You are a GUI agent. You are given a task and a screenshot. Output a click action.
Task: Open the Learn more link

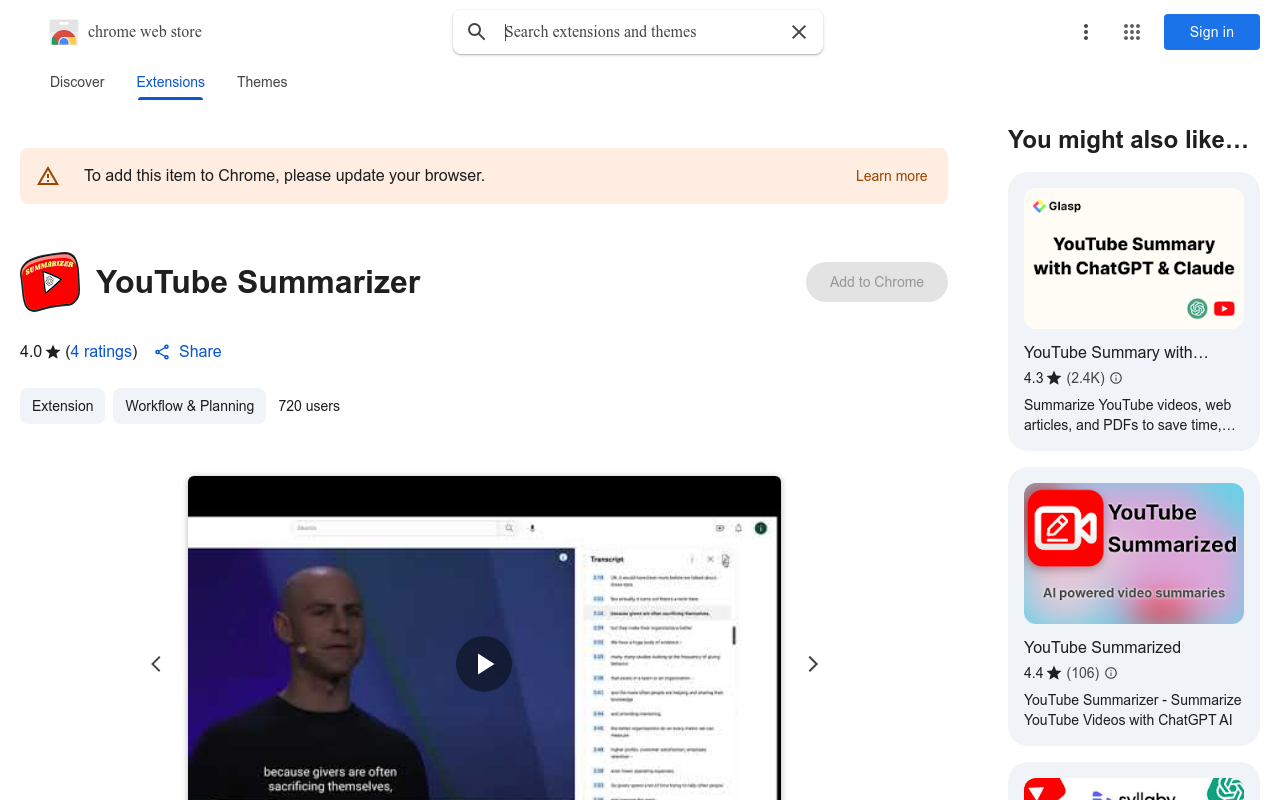[x=891, y=176]
